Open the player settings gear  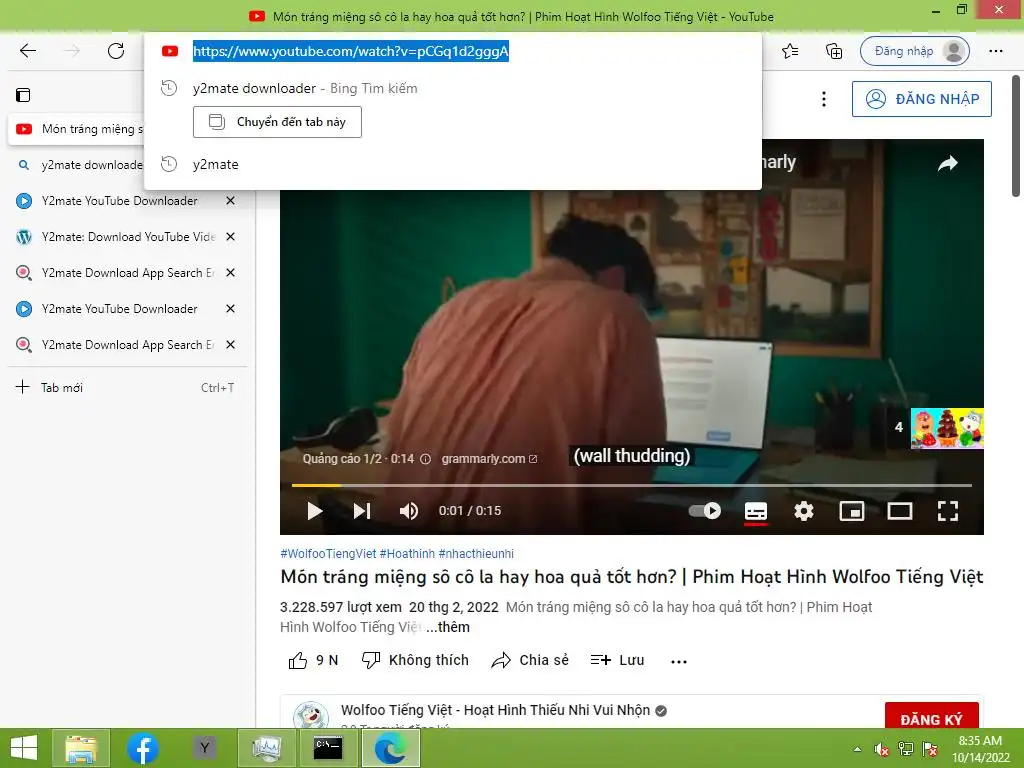click(x=803, y=511)
